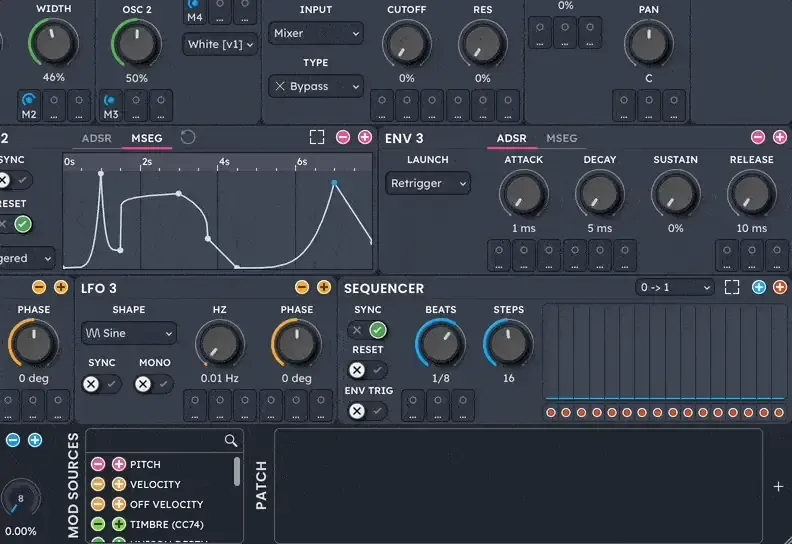Open the filter TYPE Bypass dropdown
792x544 pixels.
[x=316, y=86]
